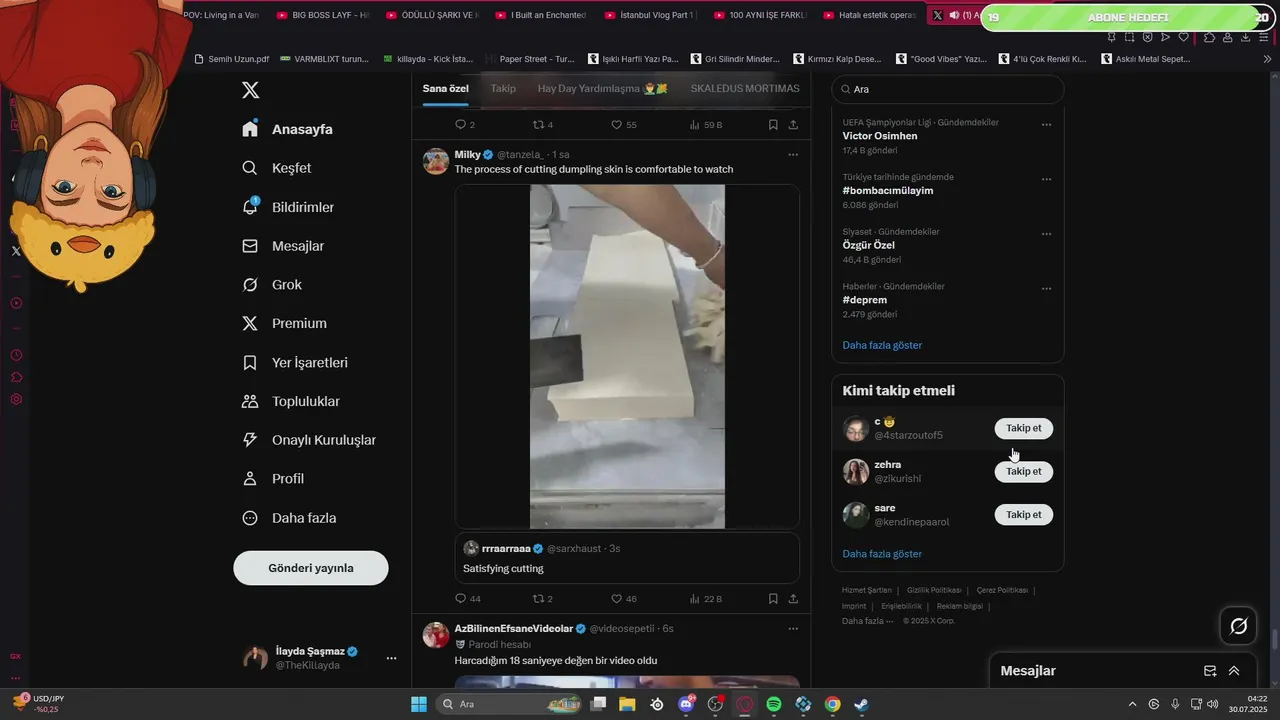Image resolution: width=1280 pixels, height=720 pixels.
Task: Open Gizlilik Politikası footer link
Action: [934, 590]
